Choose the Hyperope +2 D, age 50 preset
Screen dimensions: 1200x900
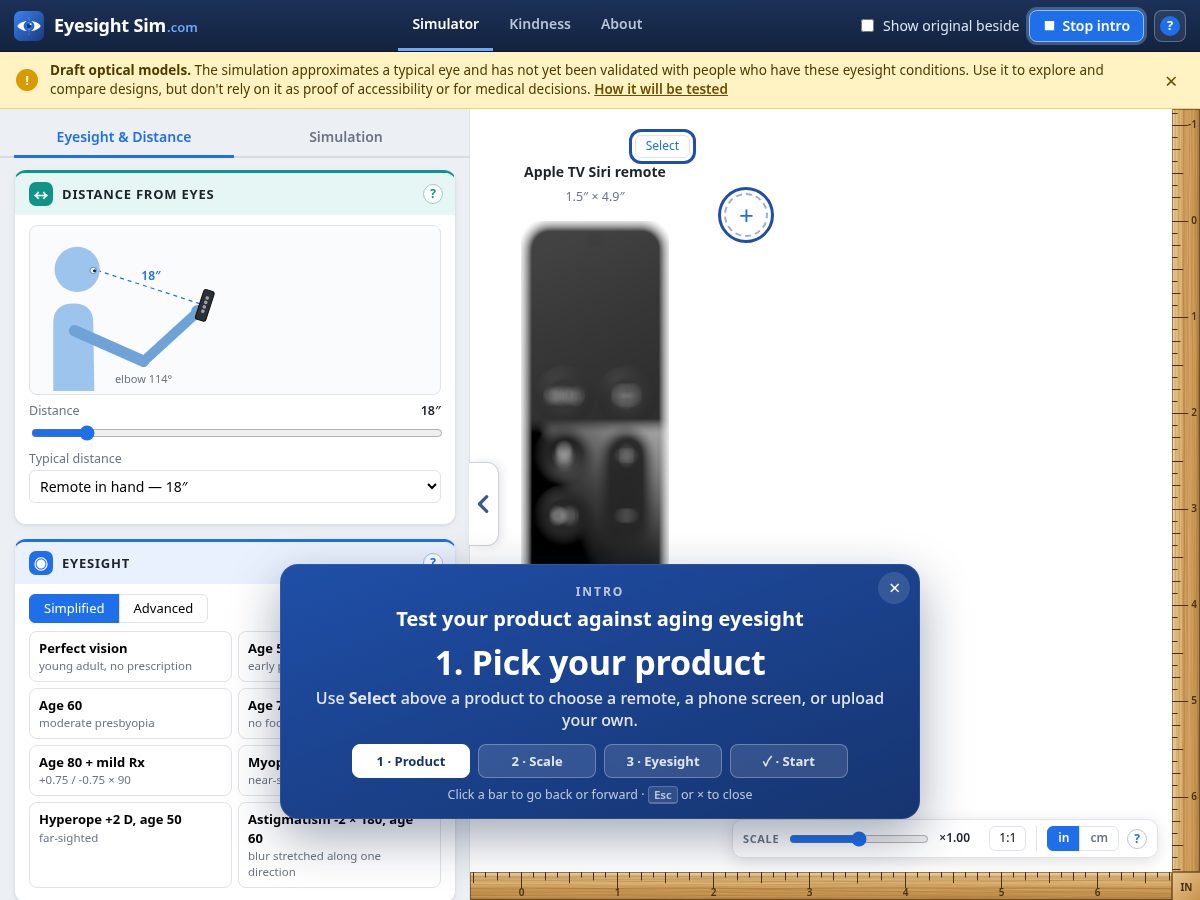coord(130,845)
